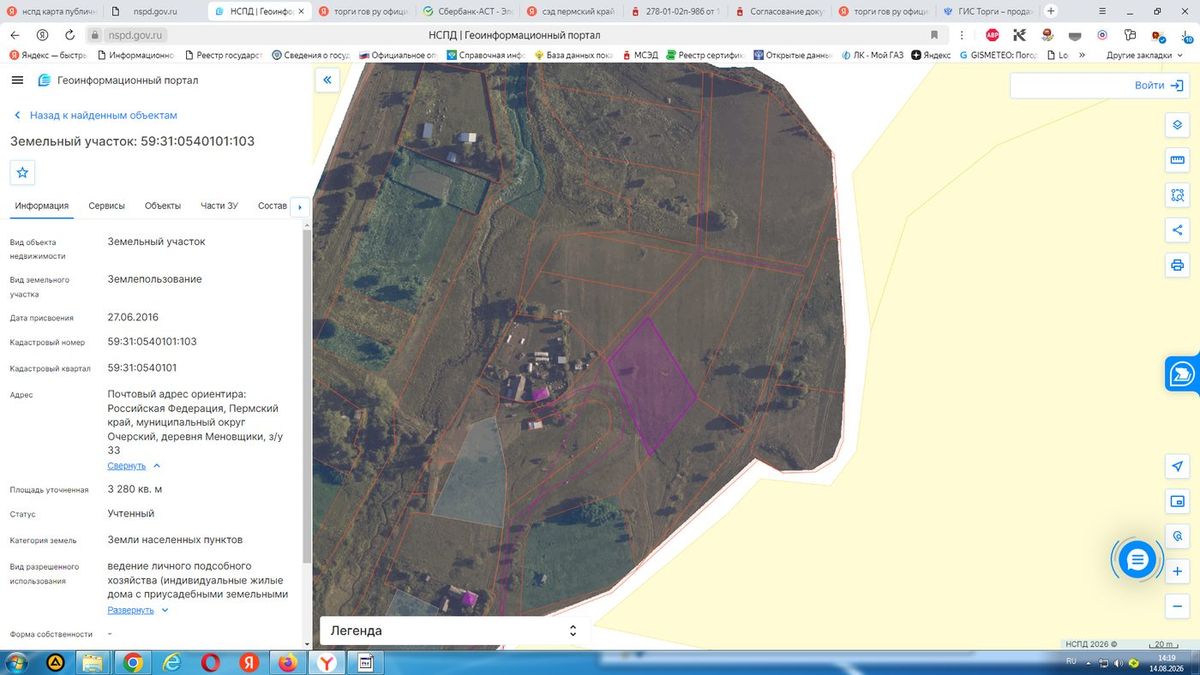
Task: Open the round chat support button
Action: tap(1137, 560)
